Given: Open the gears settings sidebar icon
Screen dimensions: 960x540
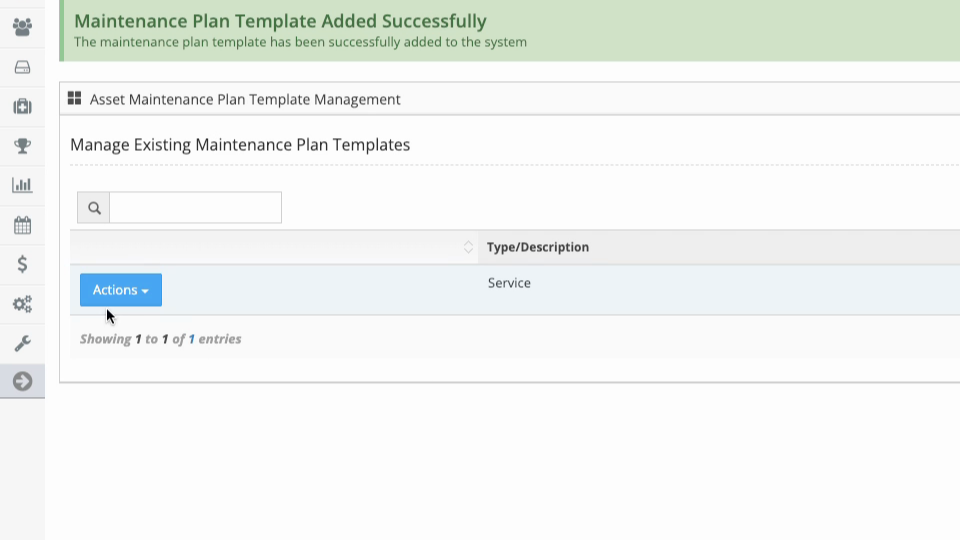Looking at the screenshot, I should point(23,304).
